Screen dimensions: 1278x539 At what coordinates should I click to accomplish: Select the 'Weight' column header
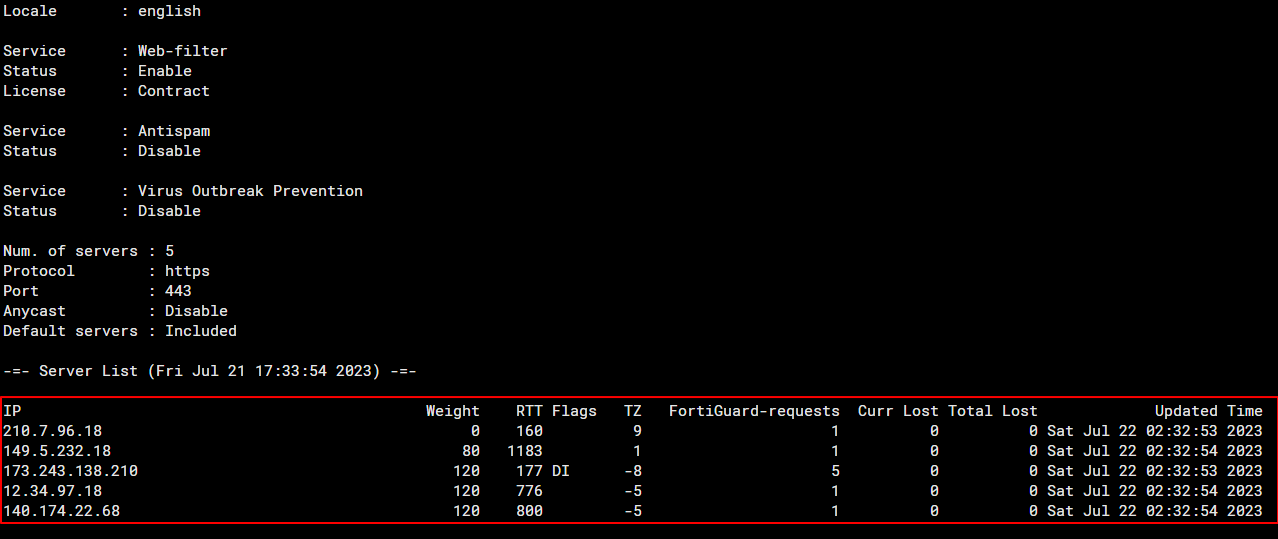click(453, 411)
